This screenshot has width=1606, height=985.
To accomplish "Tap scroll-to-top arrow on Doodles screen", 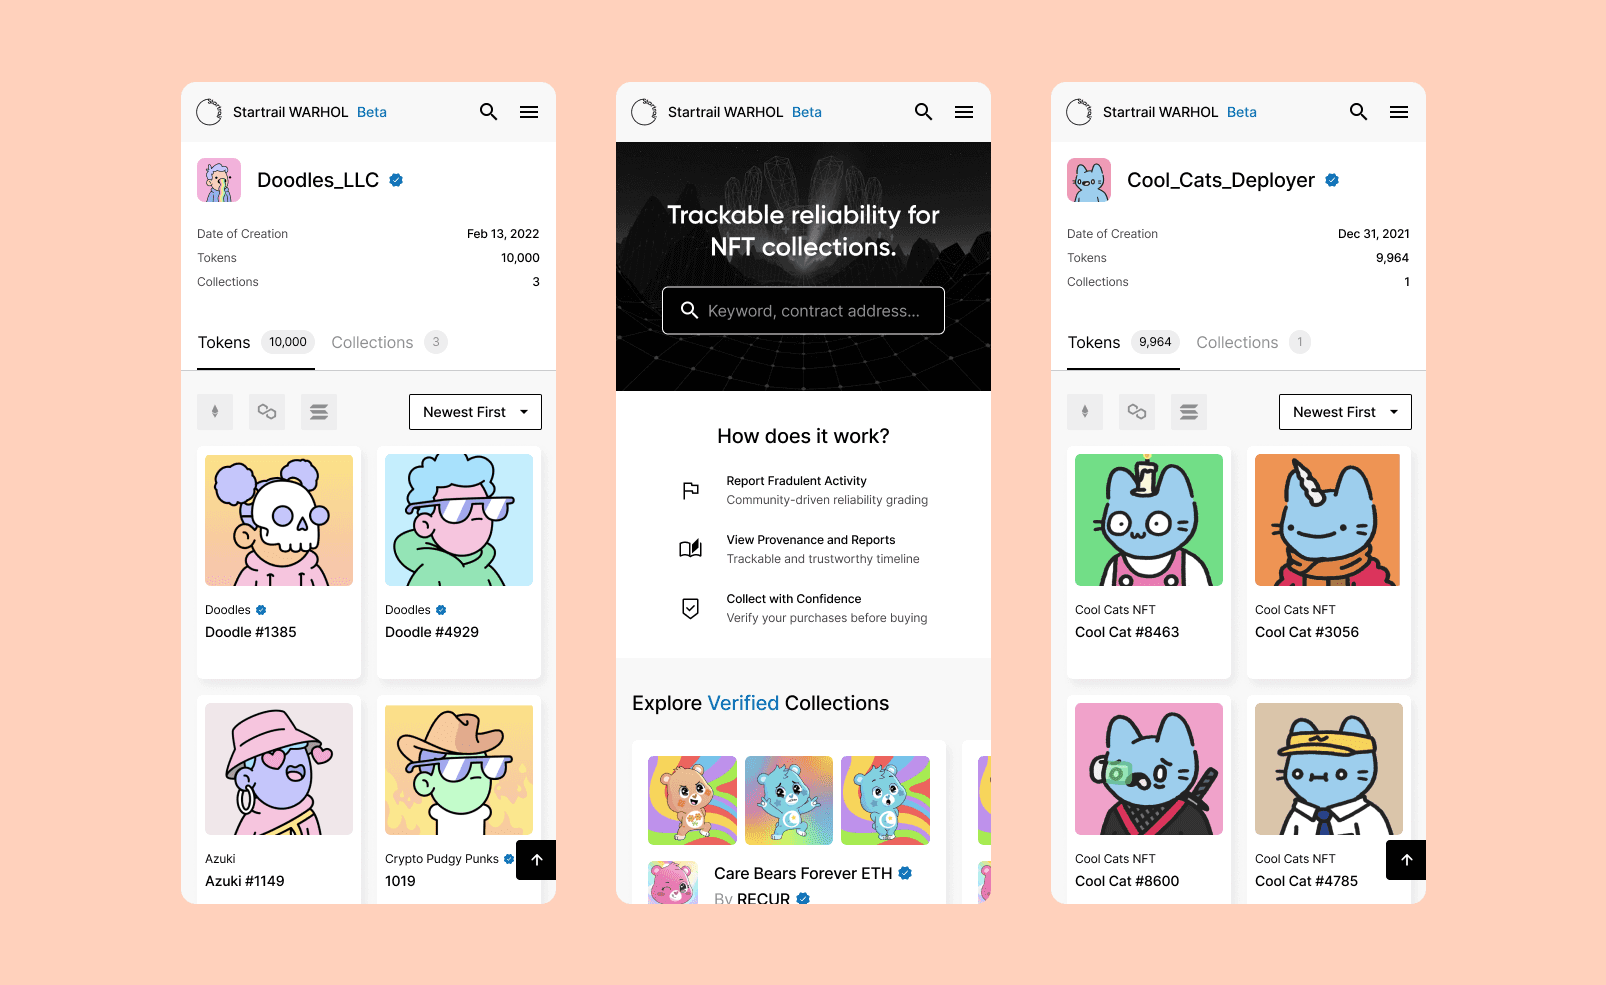I will (536, 860).
